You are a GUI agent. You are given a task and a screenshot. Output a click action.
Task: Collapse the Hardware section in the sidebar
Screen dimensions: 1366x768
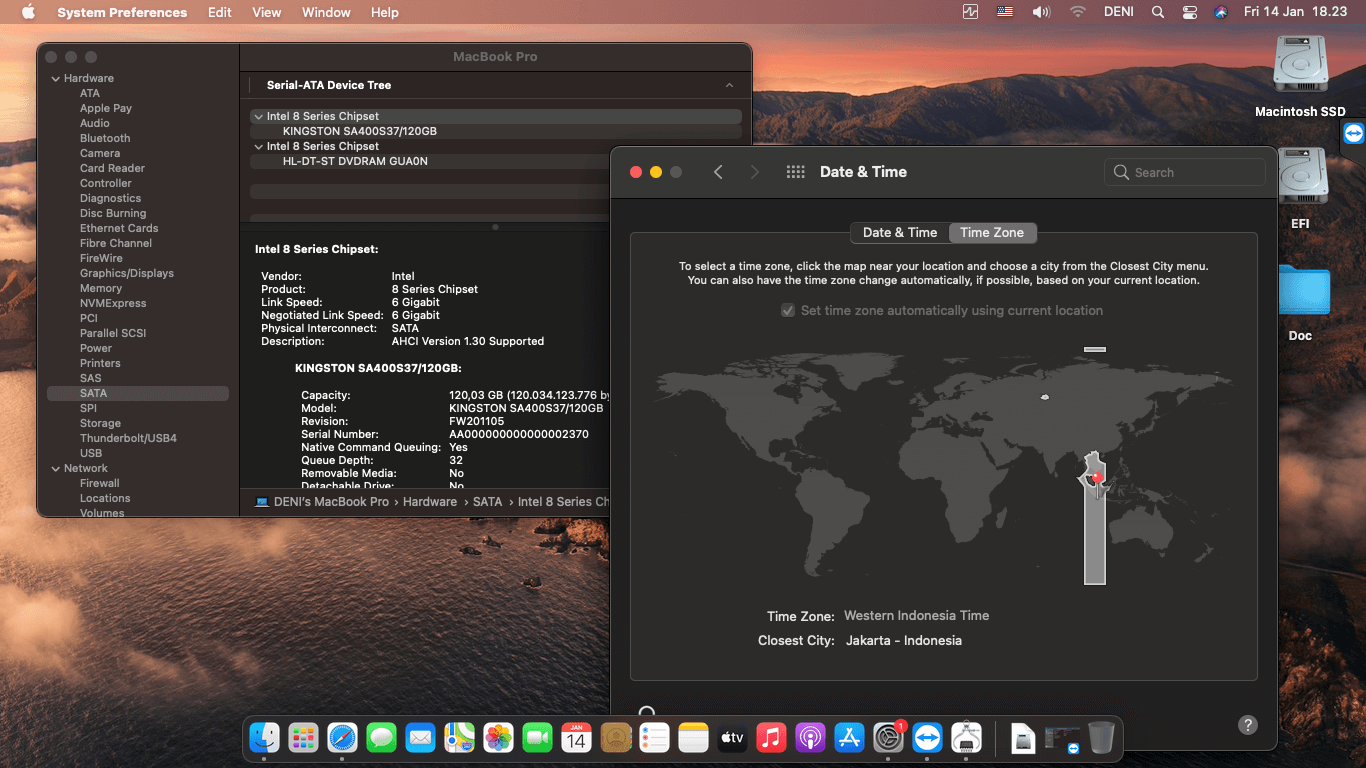pyautogui.click(x=55, y=78)
